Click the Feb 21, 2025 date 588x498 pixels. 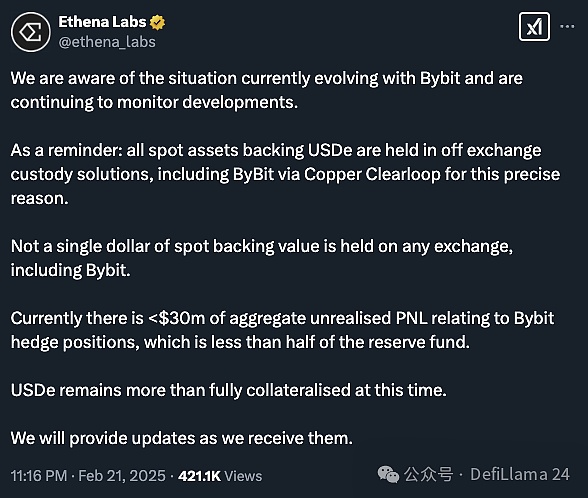pos(122,476)
